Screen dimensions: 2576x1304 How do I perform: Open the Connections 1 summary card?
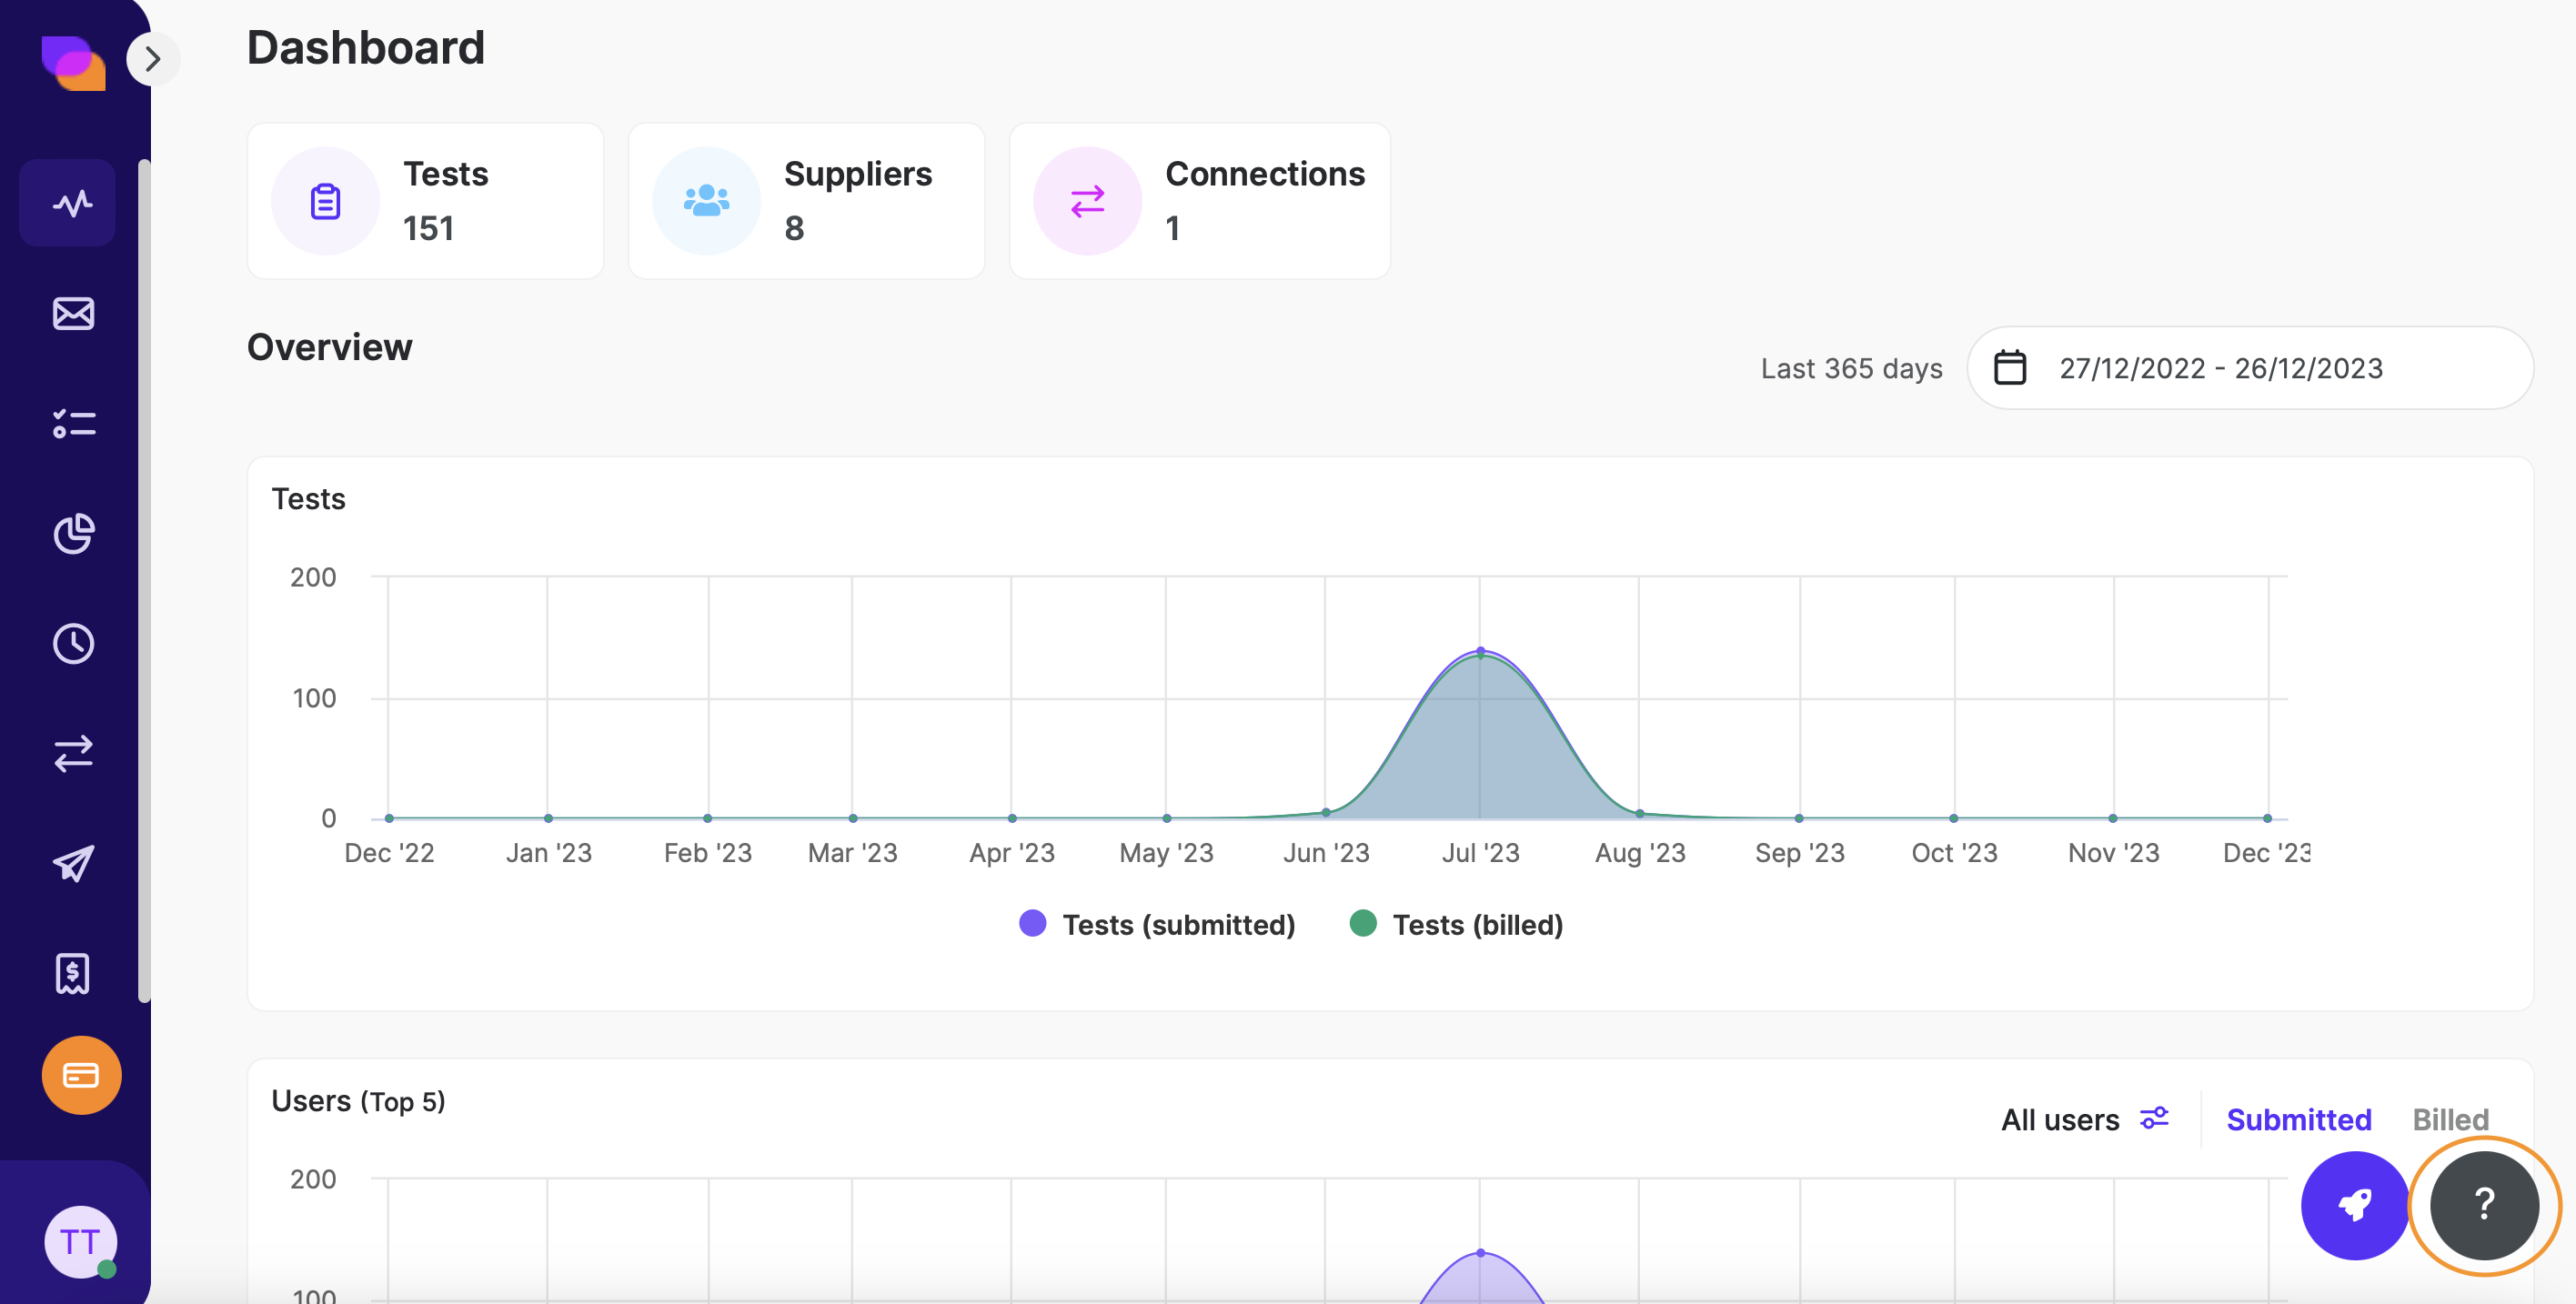pos(1200,201)
